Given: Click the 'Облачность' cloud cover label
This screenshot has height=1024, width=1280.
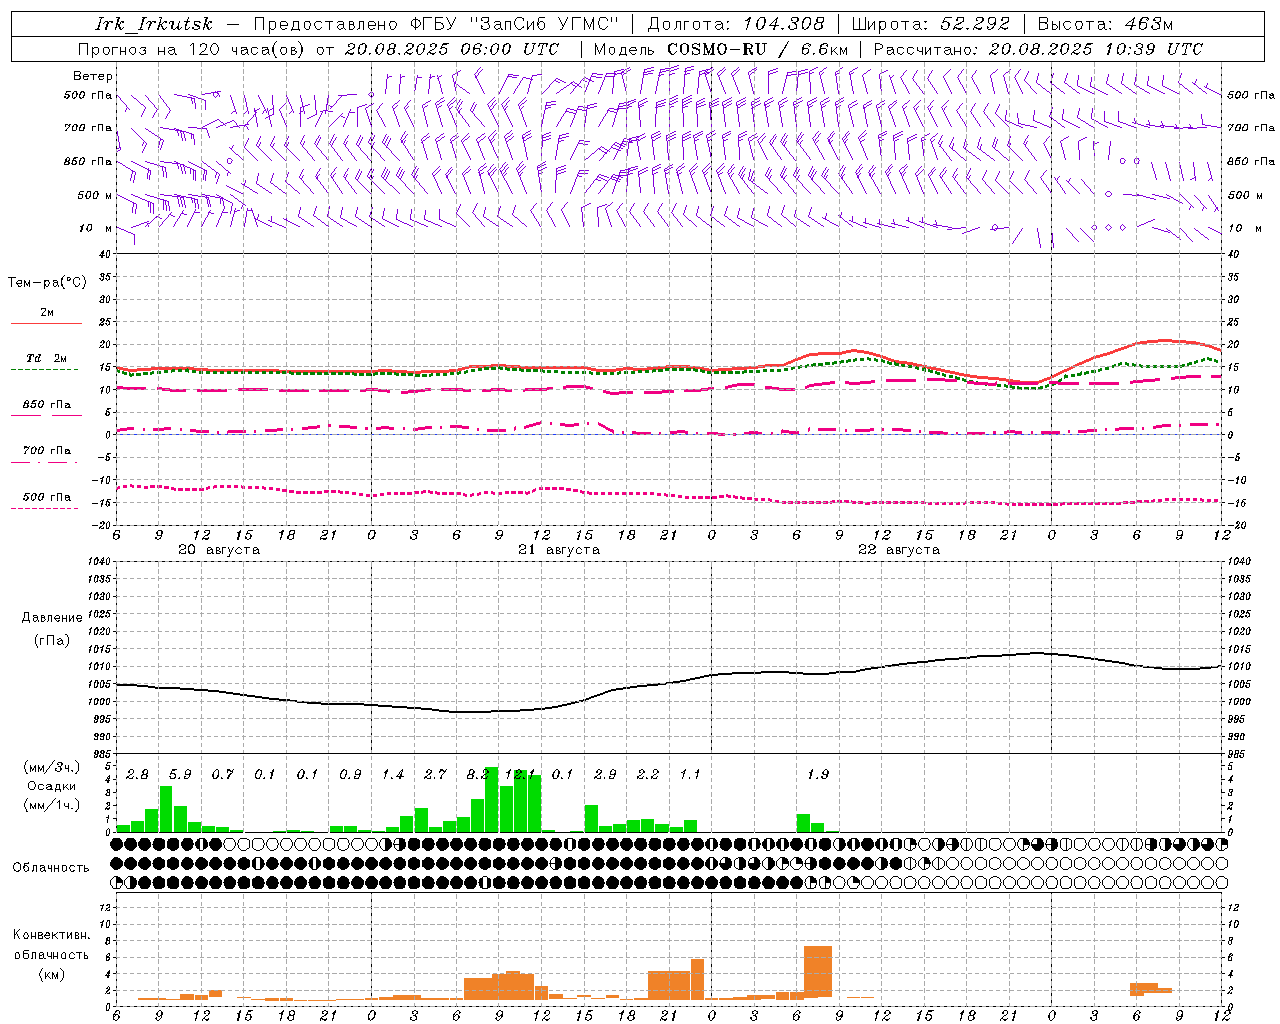Looking at the screenshot, I should click(51, 868).
